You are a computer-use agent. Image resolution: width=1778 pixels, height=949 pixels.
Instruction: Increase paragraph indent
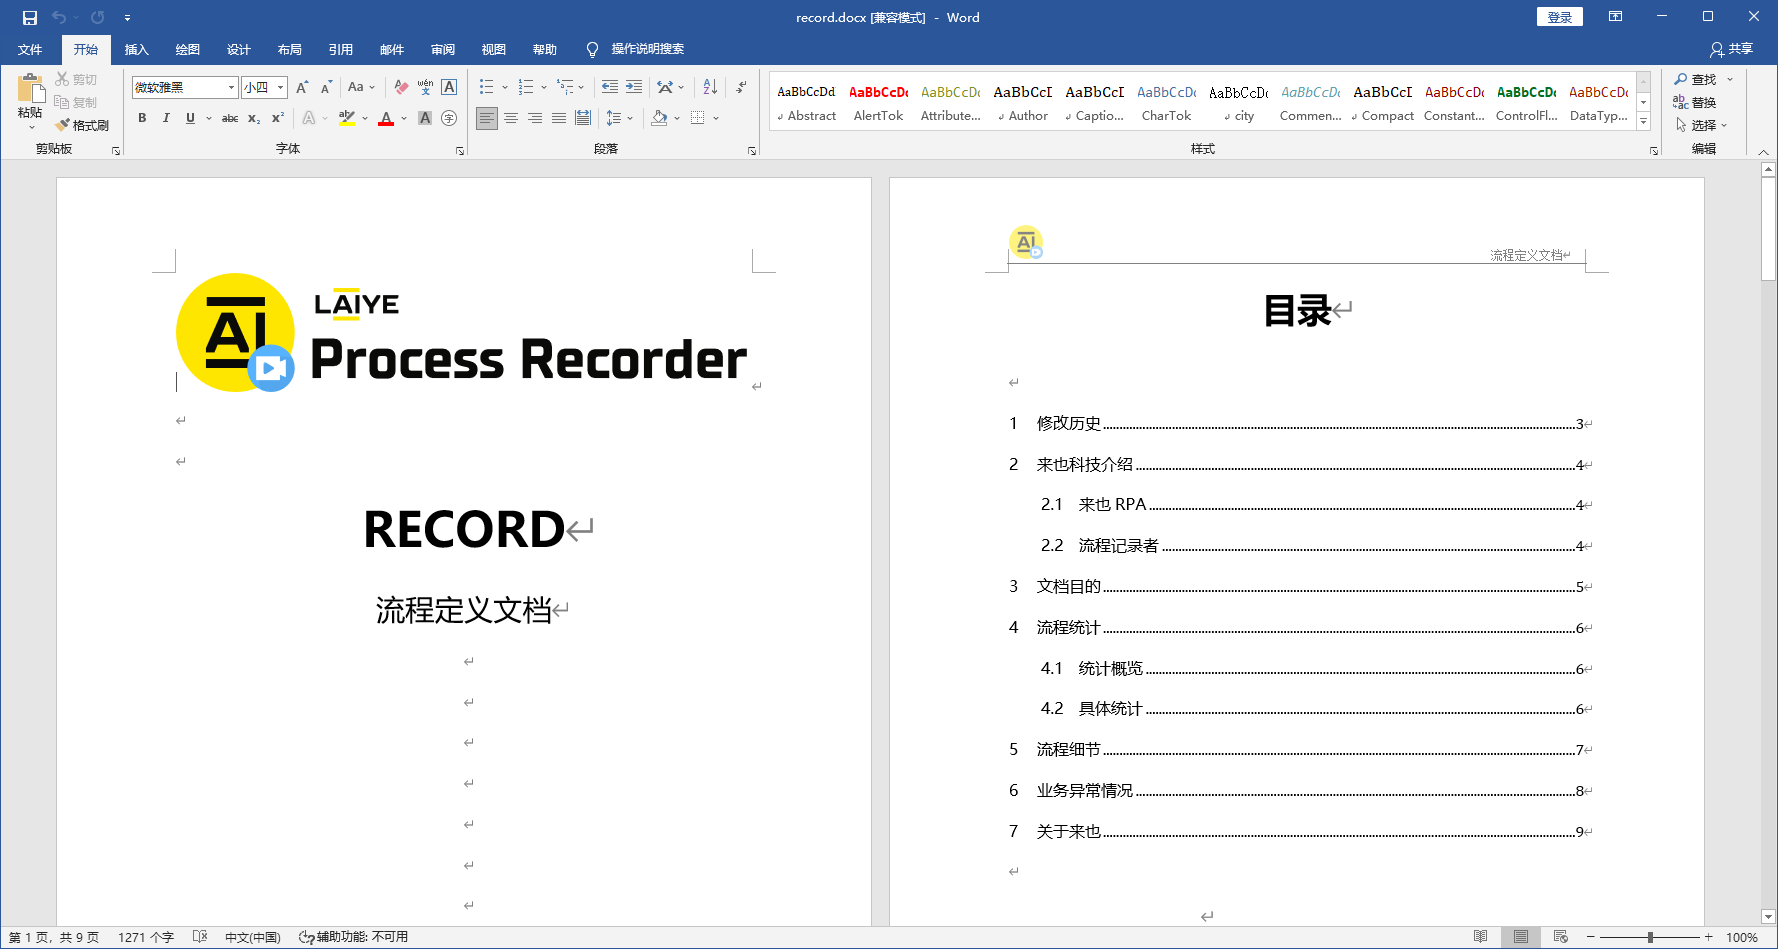634,87
